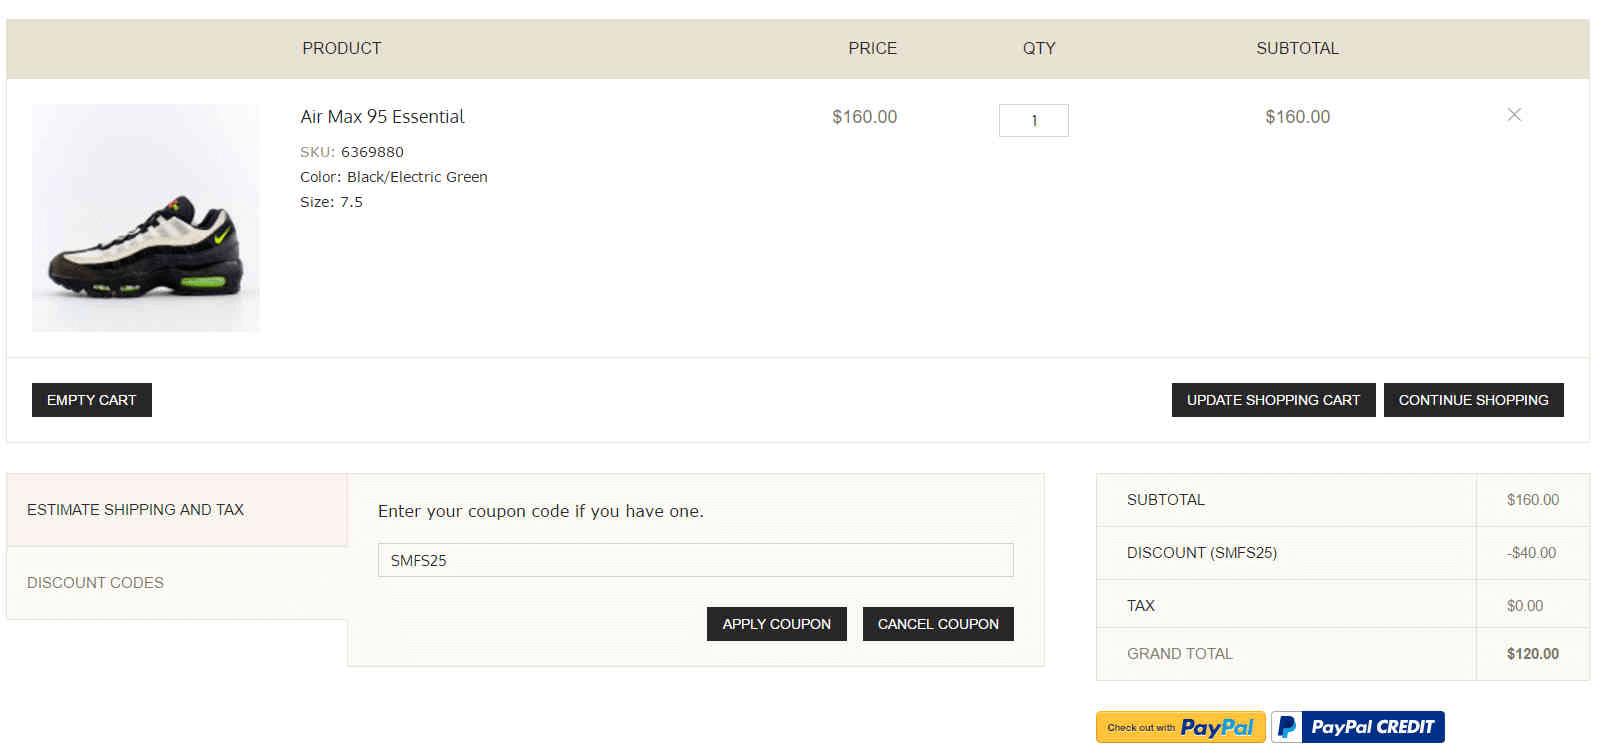Open the Air Max 95 shoe thumbnail
Viewport: 1601px width, 755px height.
tap(146, 218)
